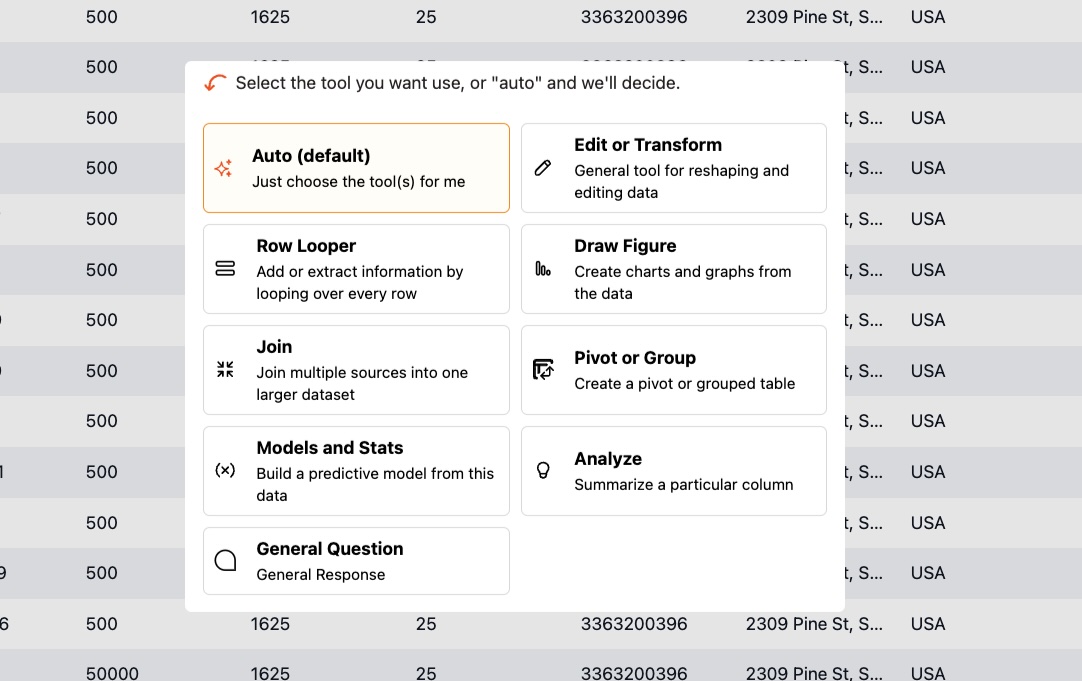Click the Analyze lightbulb icon
Viewport: 1082px width, 681px height.
(543, 470)
